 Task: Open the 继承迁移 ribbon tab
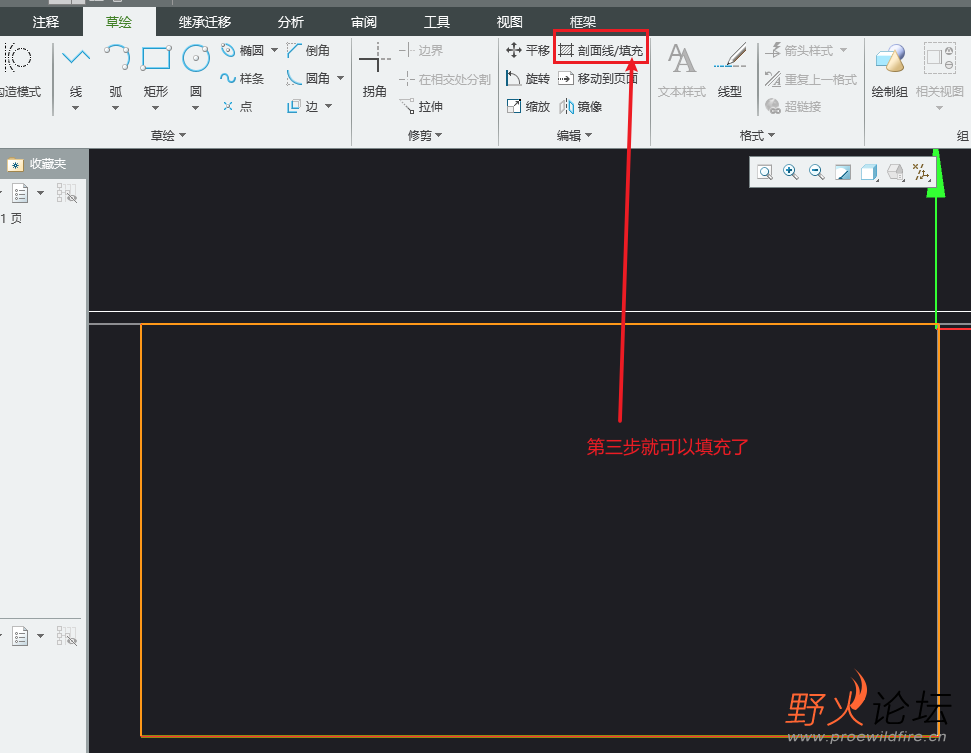(205, 22)
